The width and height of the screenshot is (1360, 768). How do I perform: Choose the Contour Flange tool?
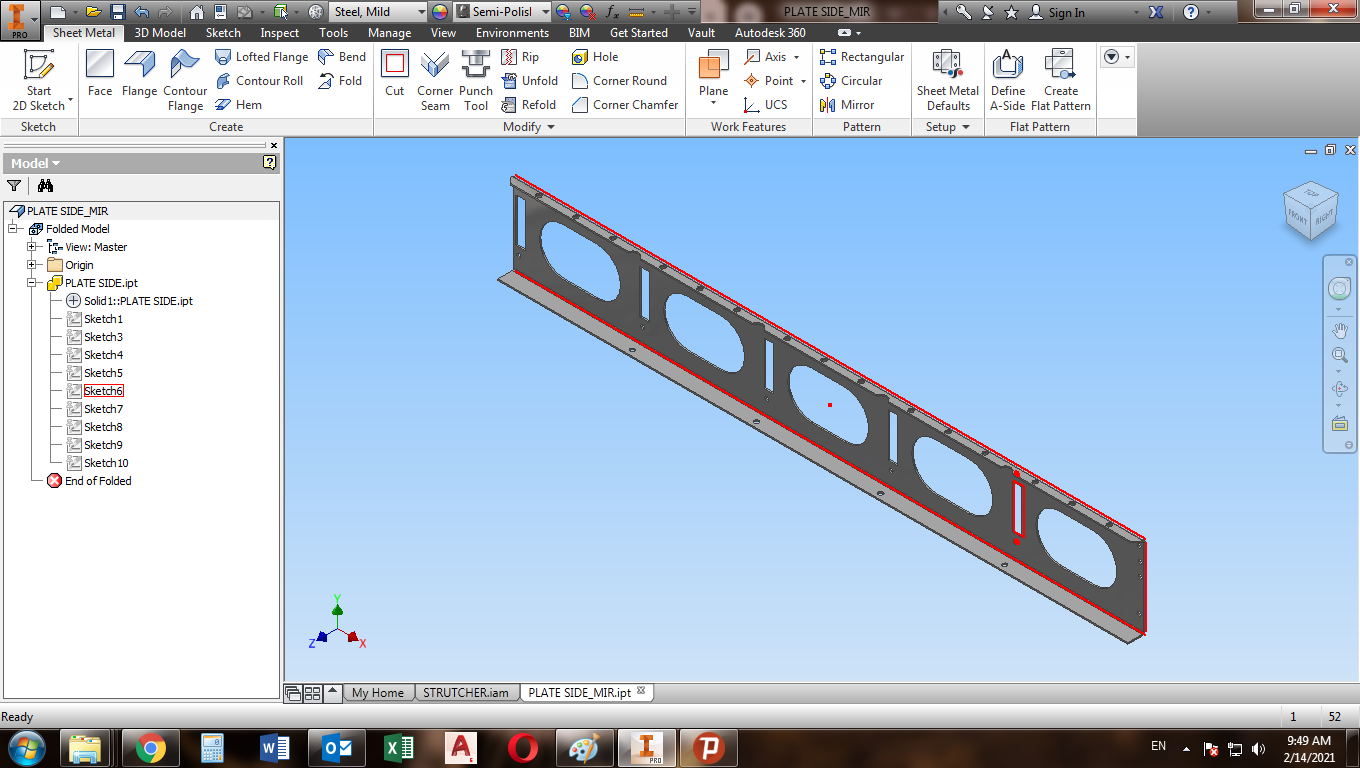click(x=185, y=80)
